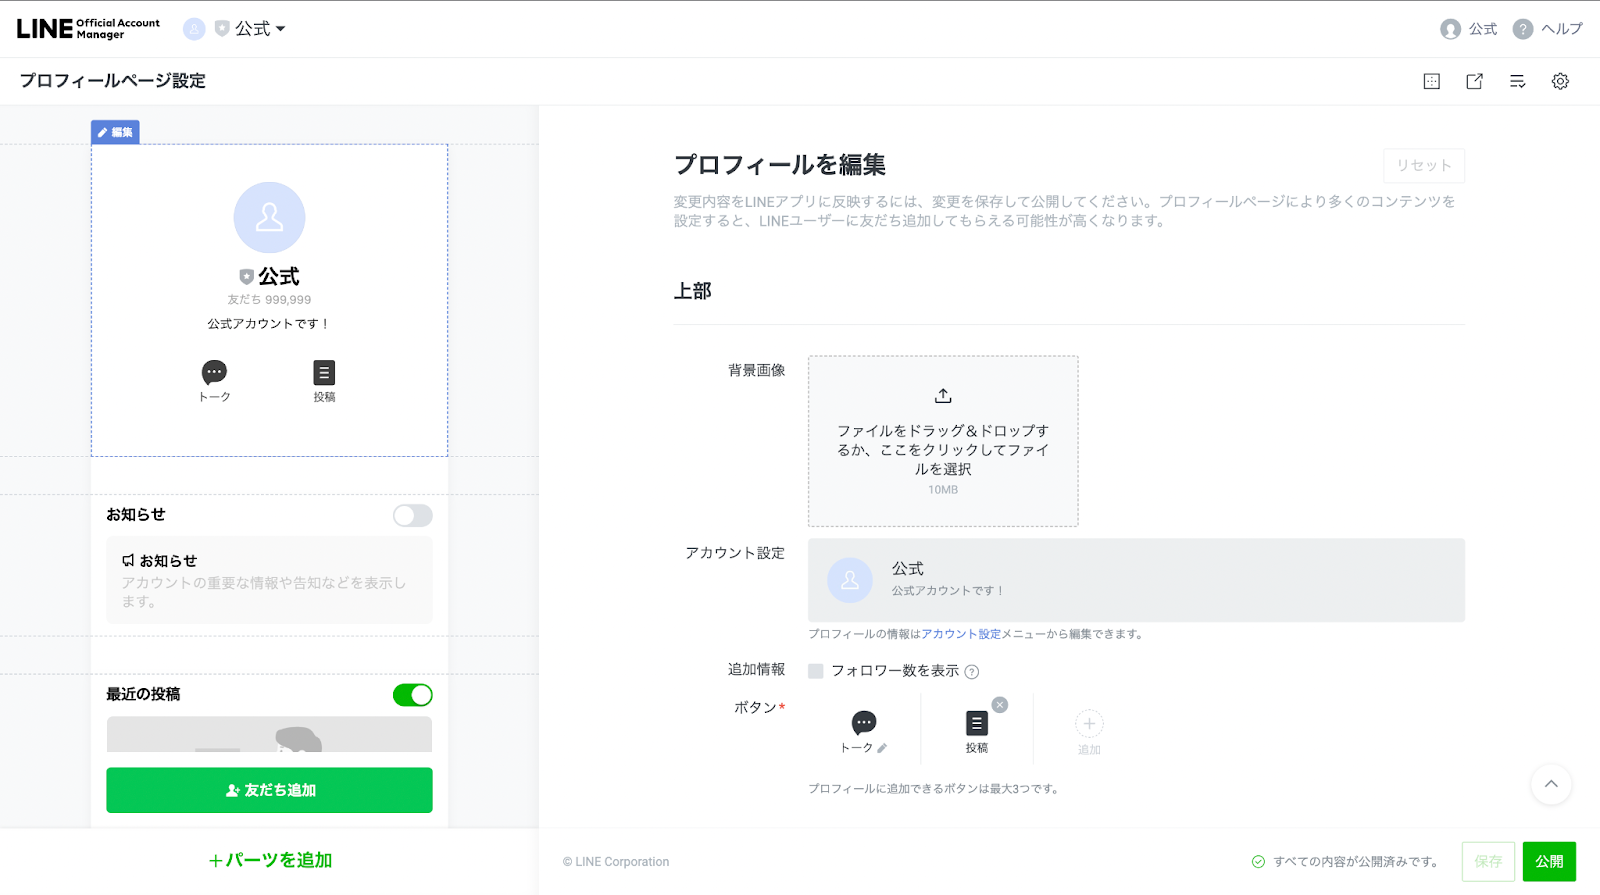Click the profile avatar in preview
The image size is (1600, 895).
pyautogui.click(x=269, y=218)
